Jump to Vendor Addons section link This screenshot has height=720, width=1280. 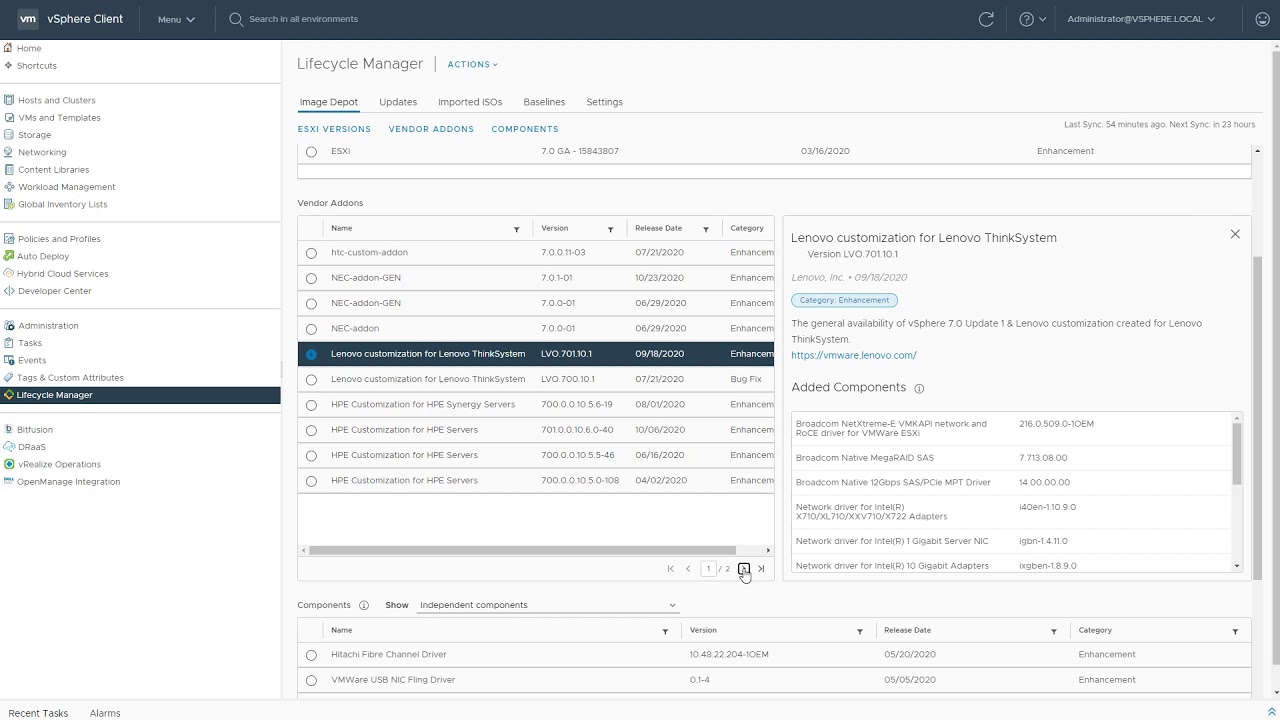tap(431, 129)
